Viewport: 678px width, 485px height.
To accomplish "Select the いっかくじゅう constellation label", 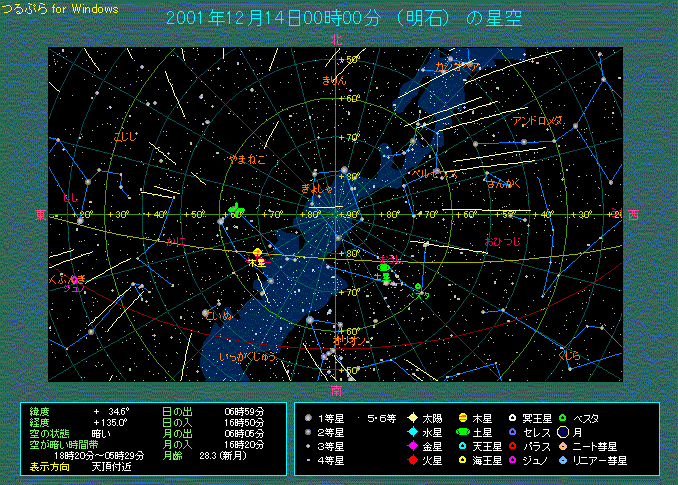I will coord(245,356).
